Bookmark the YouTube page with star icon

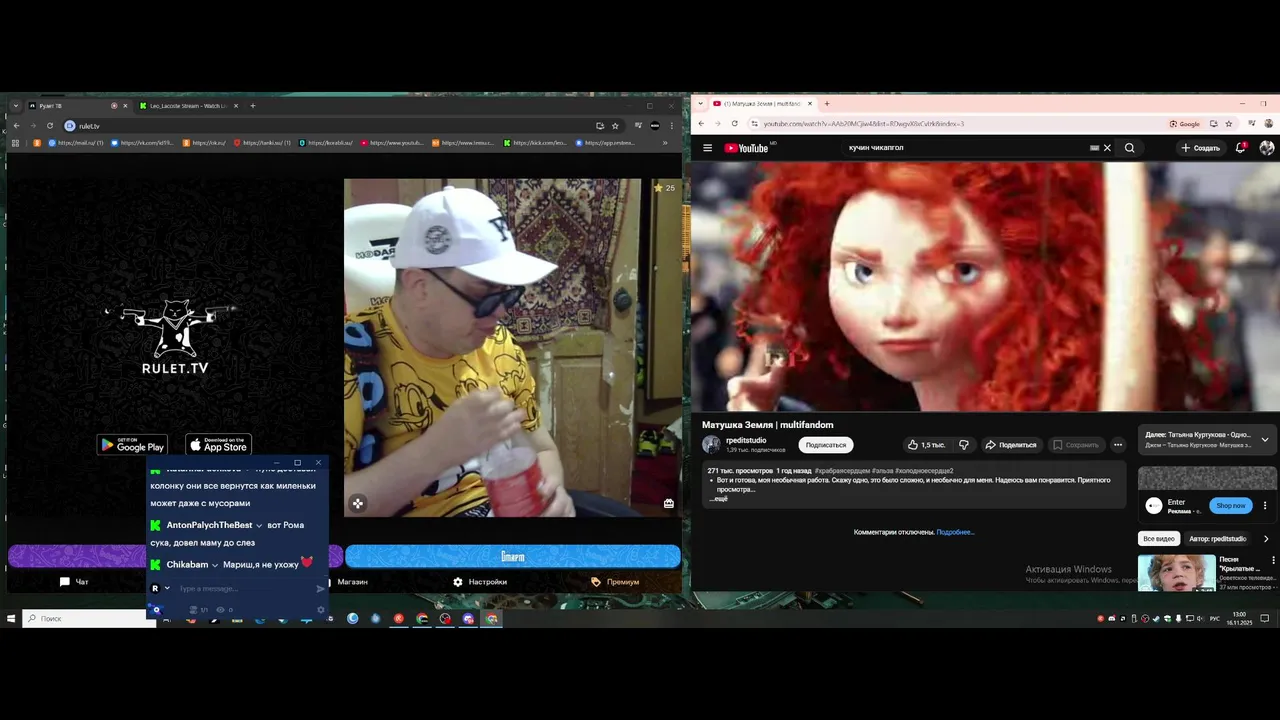pyautogui.click(x=1229, y=123)
